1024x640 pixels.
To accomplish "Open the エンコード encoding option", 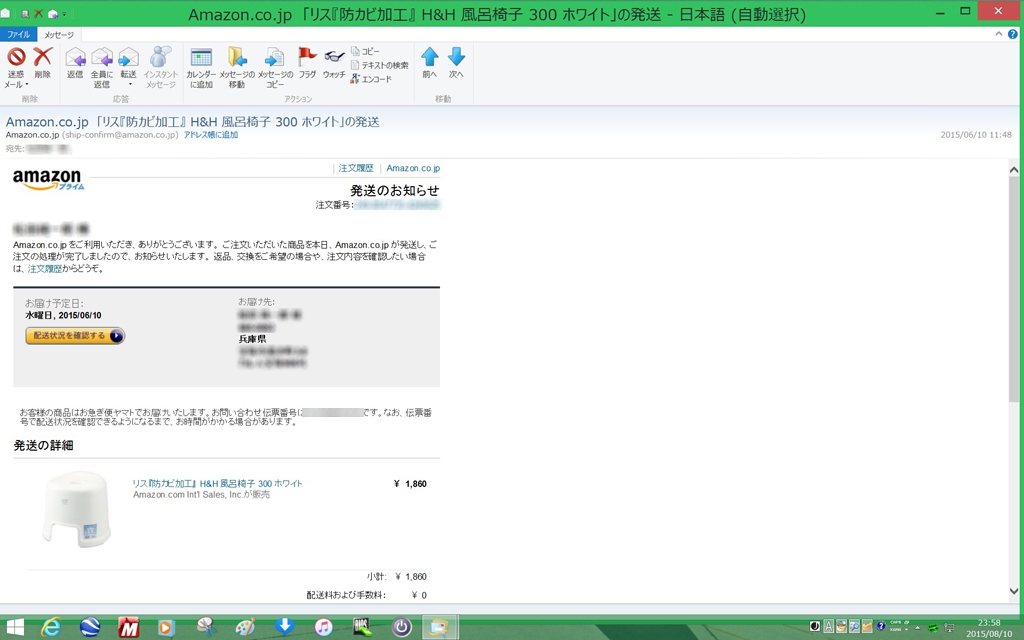I will click(x=371, y=79).
